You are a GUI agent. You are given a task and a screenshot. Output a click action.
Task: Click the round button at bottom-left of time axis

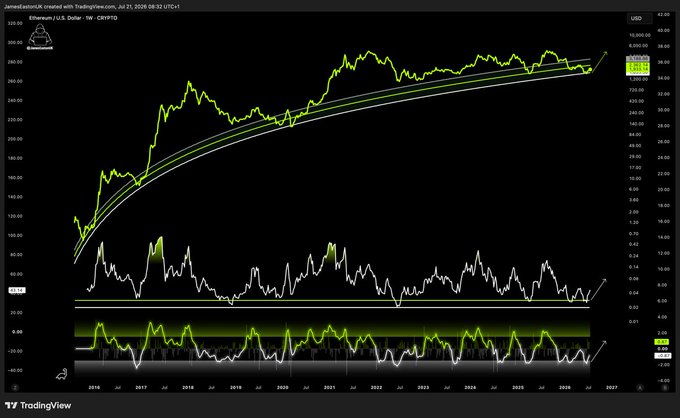click(x=14, y=387)
